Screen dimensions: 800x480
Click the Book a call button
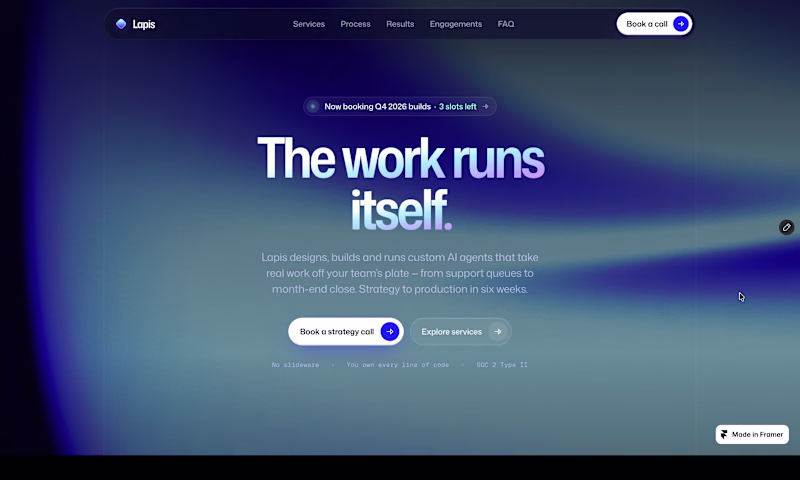[654, 24]
